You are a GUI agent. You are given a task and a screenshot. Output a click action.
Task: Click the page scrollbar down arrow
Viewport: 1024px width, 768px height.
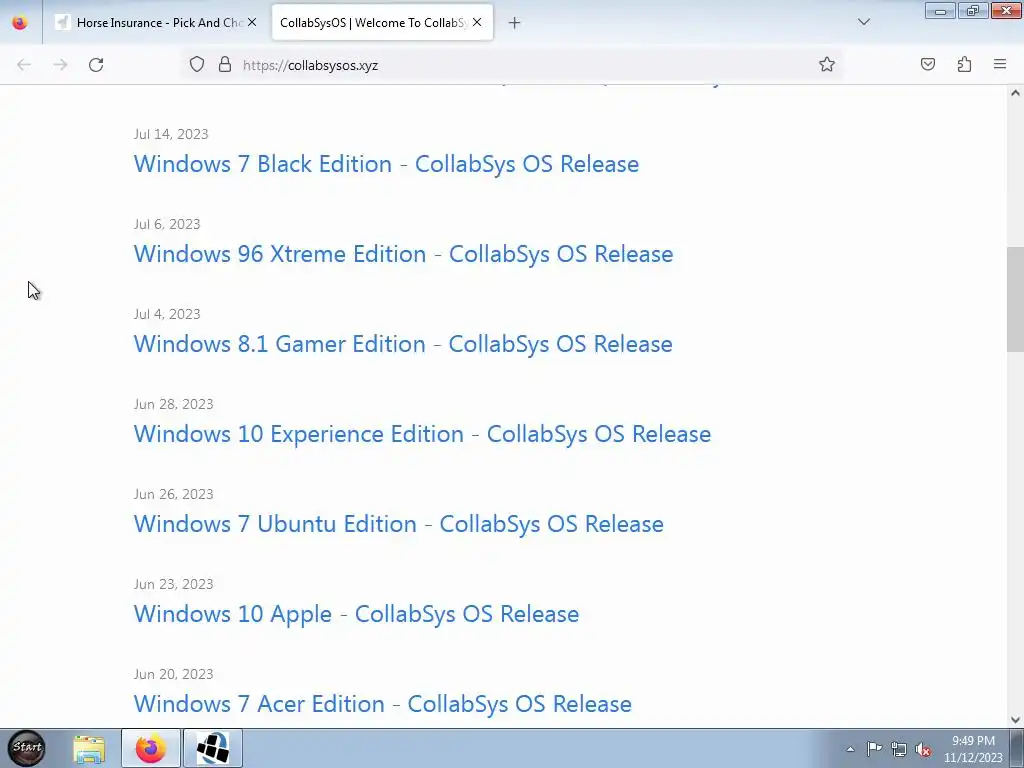(x=1015, y=720)
